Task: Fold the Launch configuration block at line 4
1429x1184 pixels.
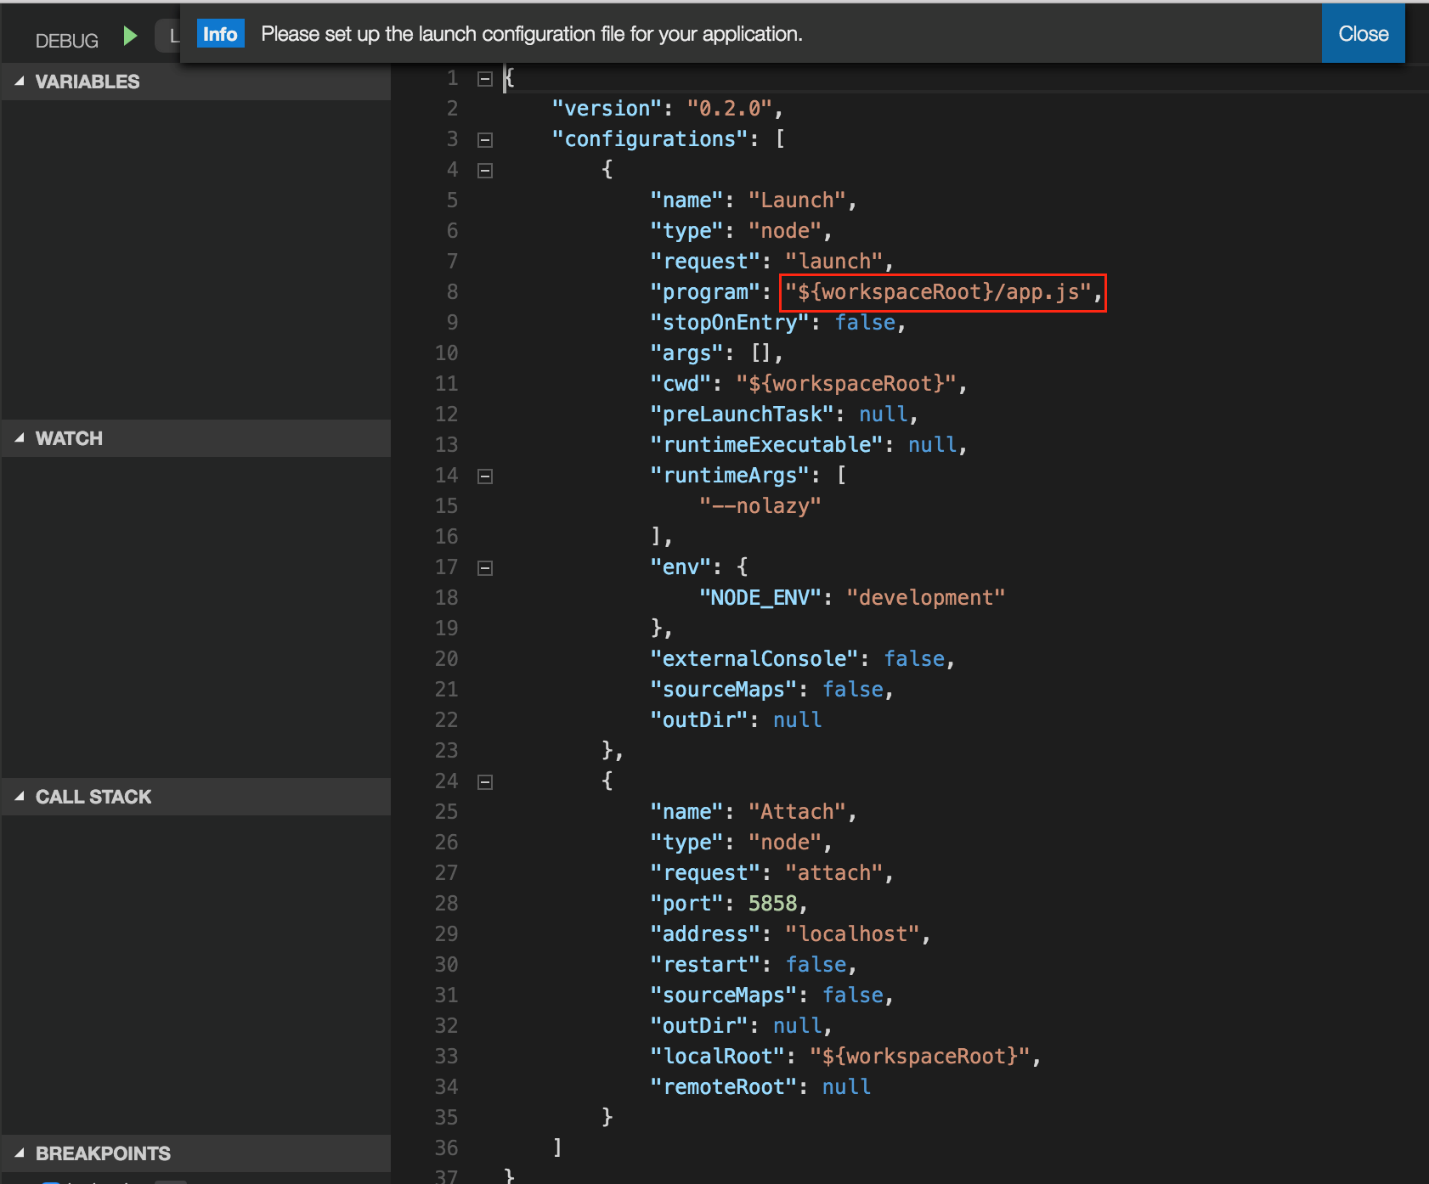Action: click(485, 171)
